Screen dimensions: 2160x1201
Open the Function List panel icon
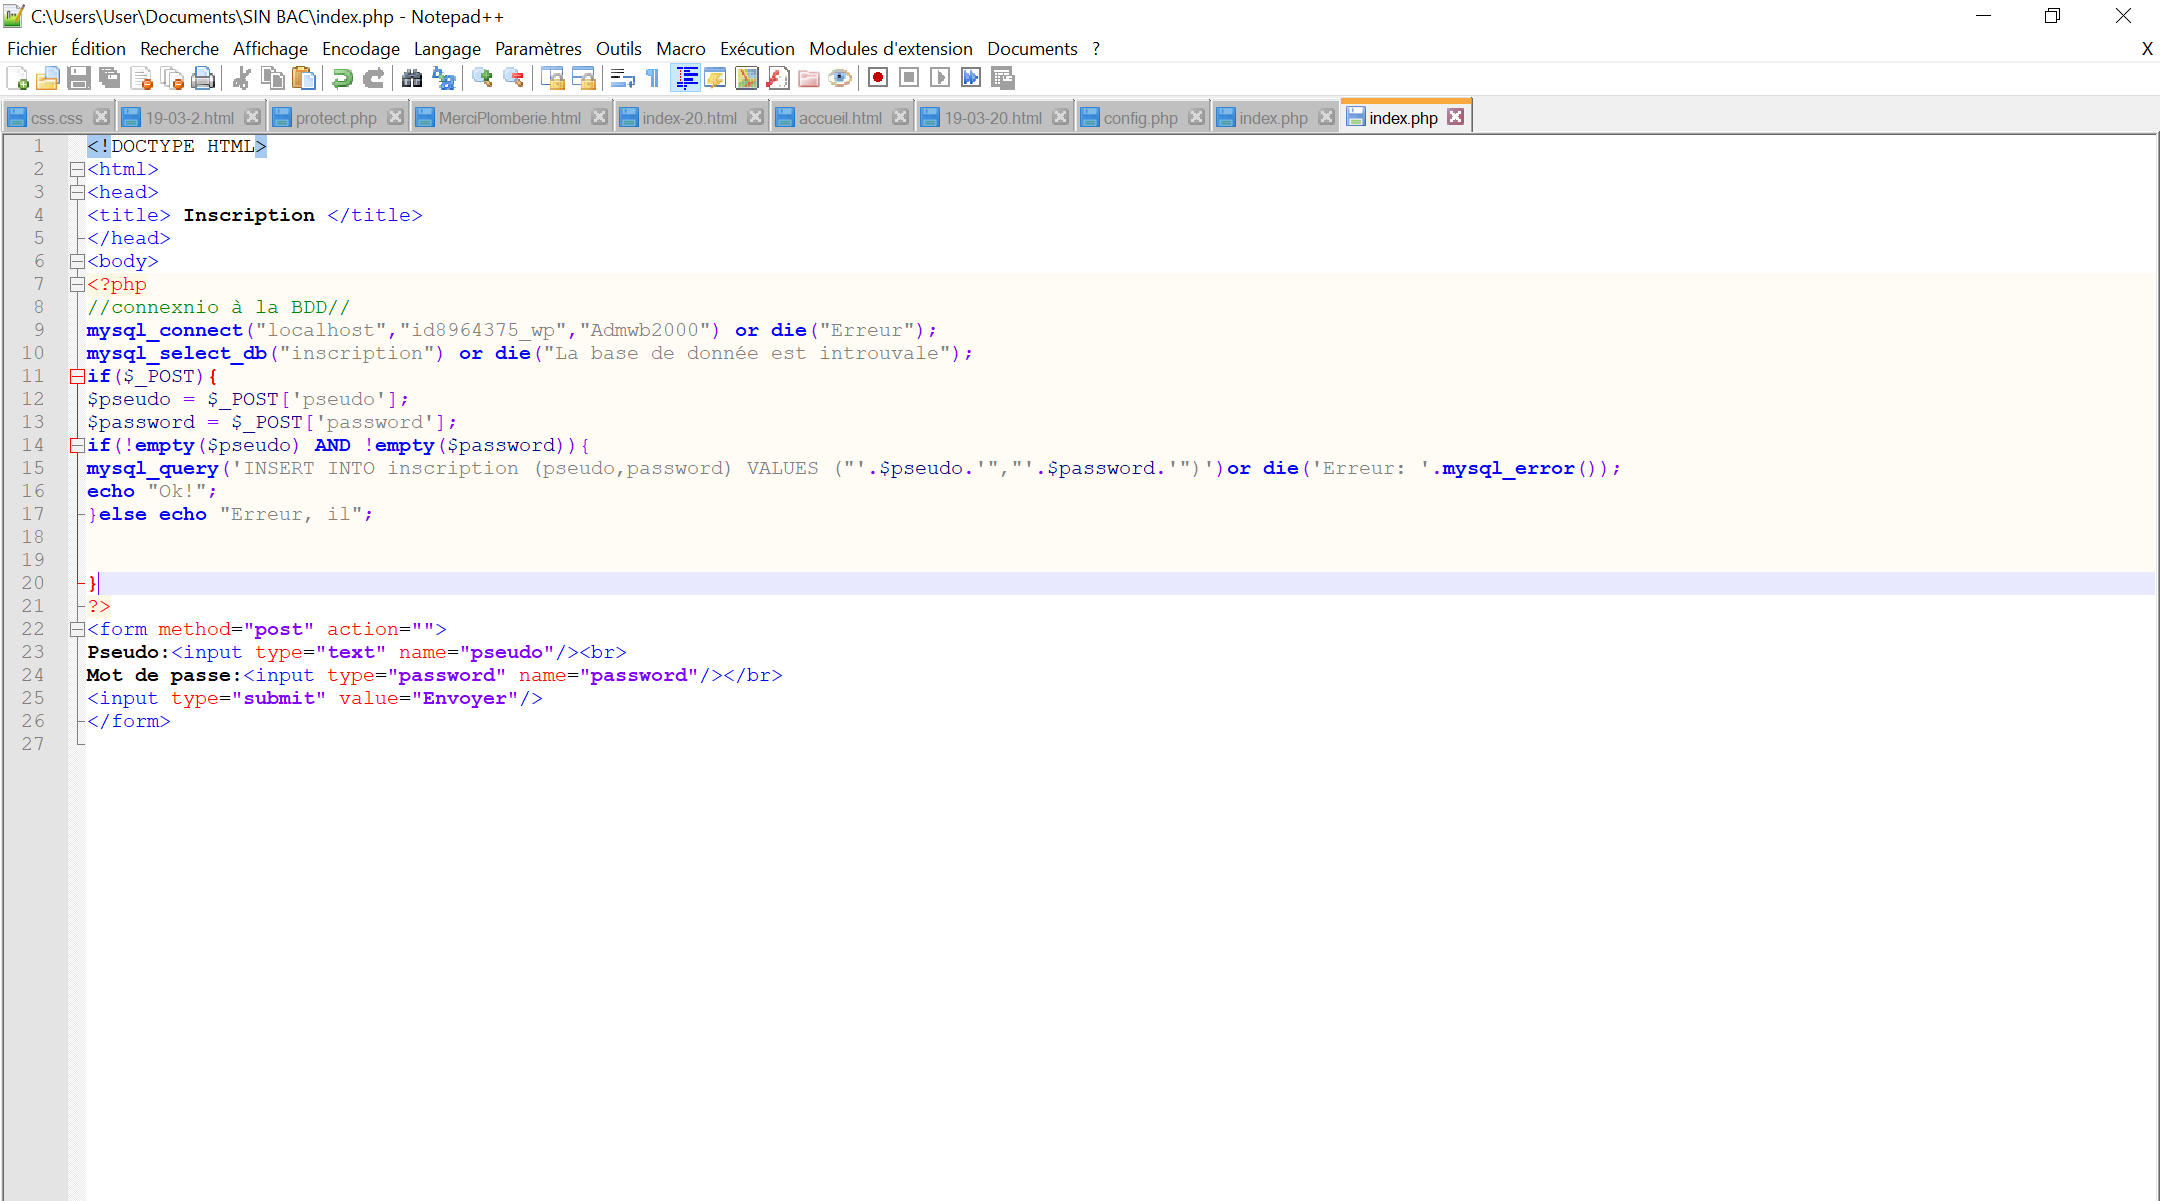777,78
